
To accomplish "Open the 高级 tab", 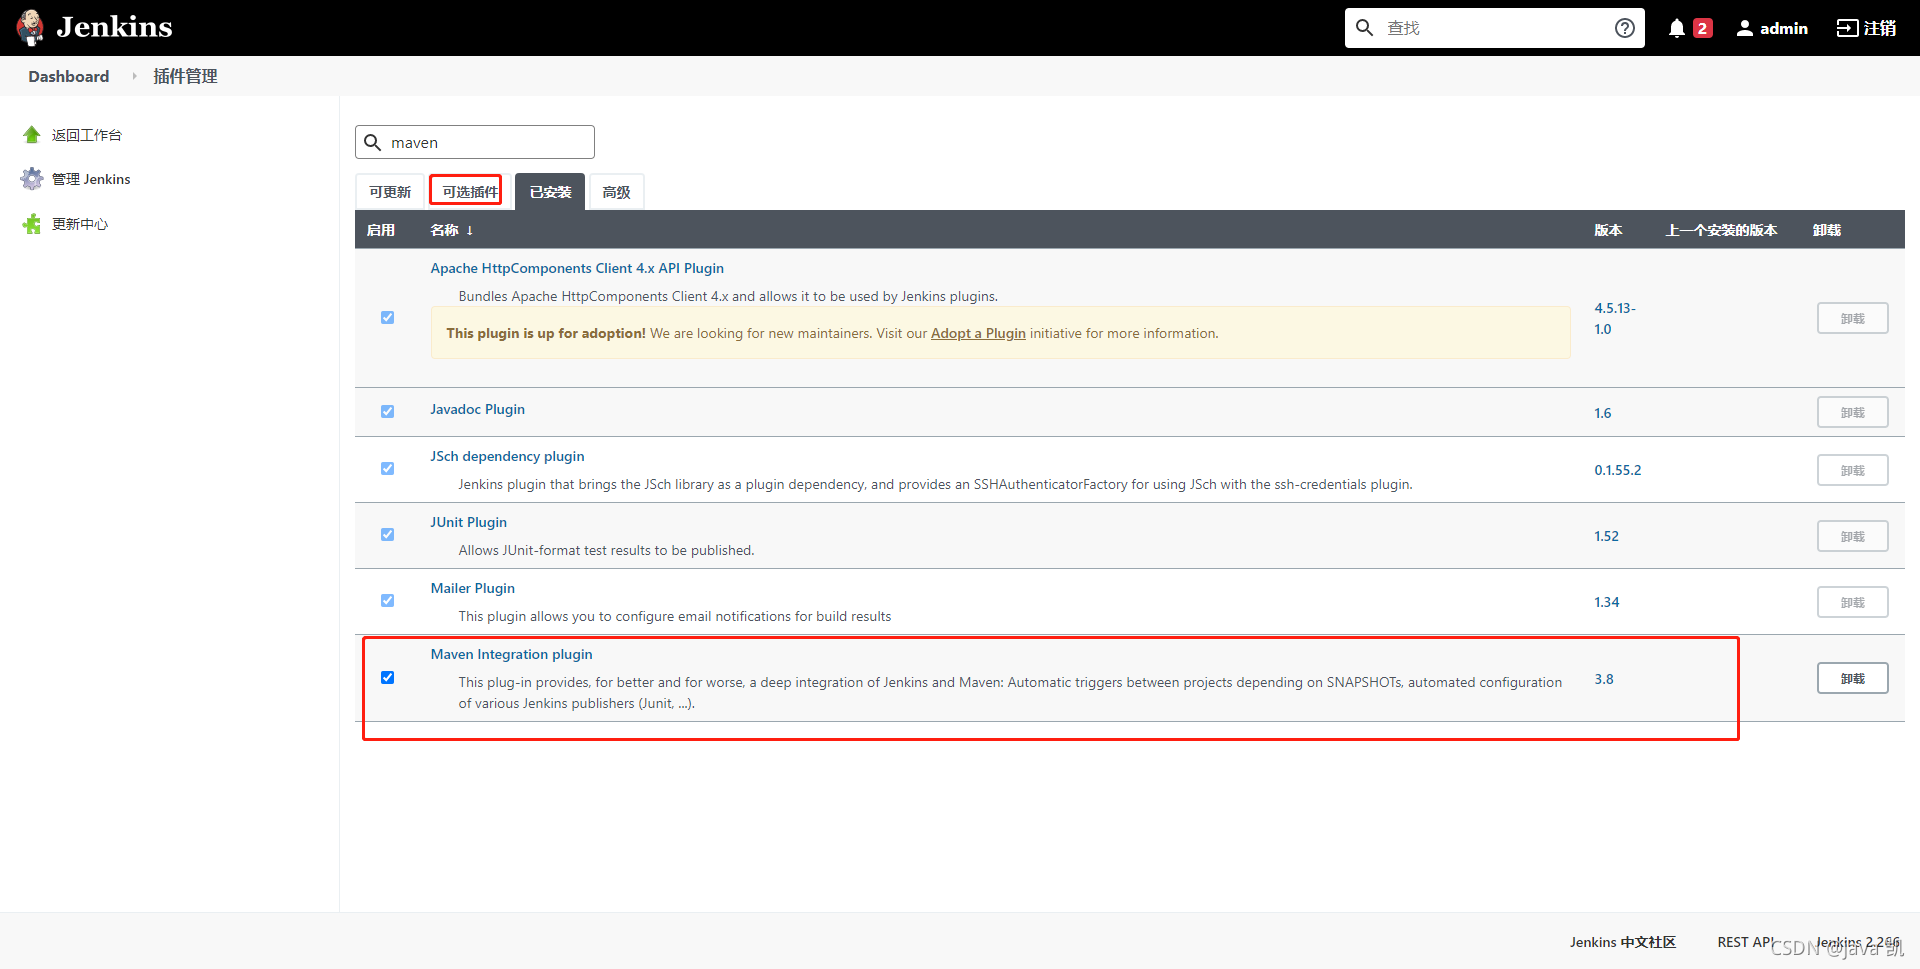I will click(x=617, y=192).
